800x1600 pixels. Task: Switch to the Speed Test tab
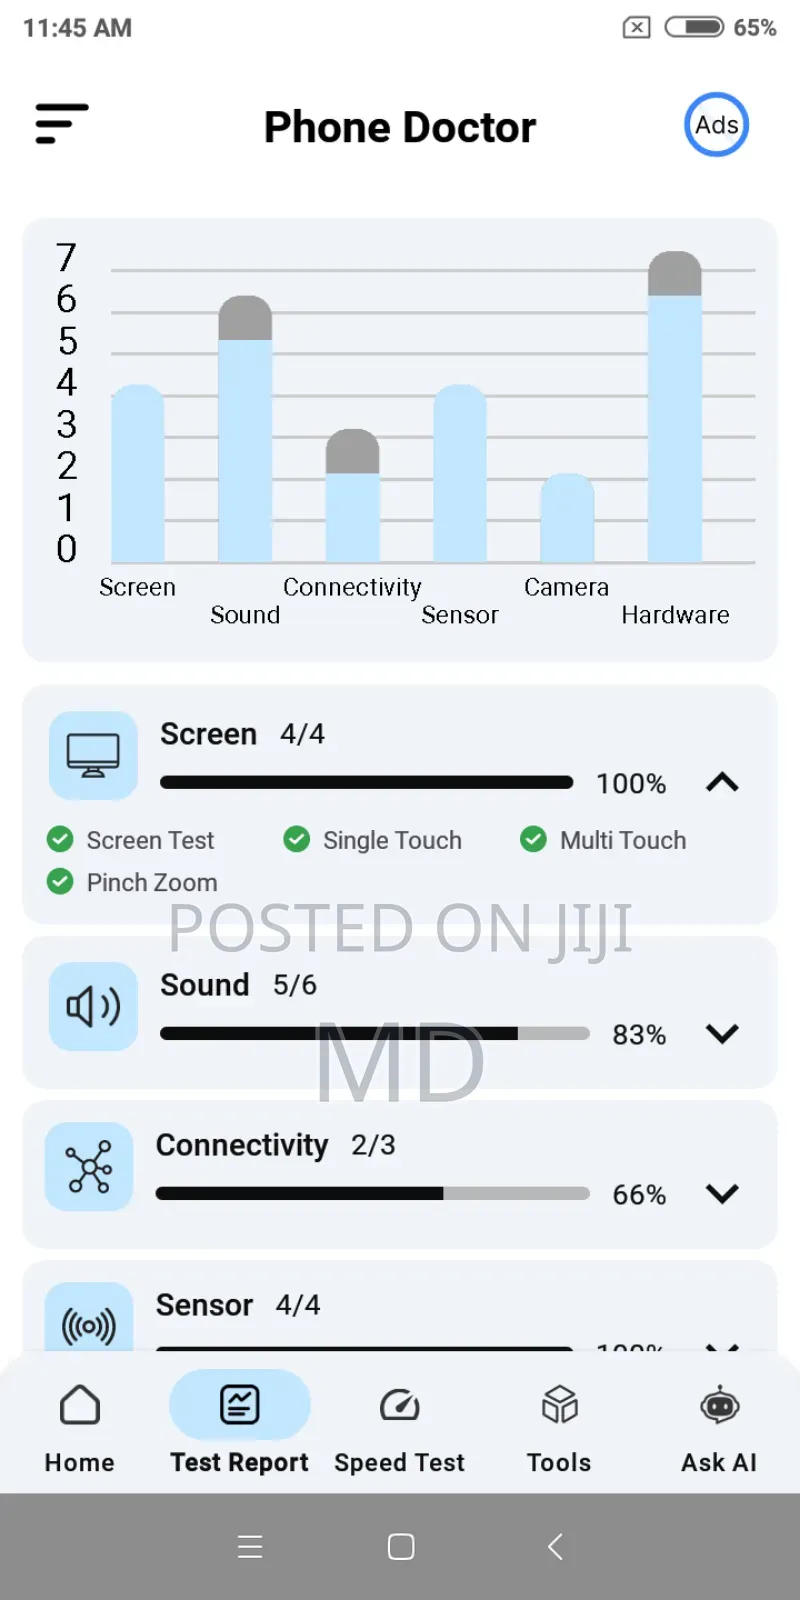(x=399, y=1424)
